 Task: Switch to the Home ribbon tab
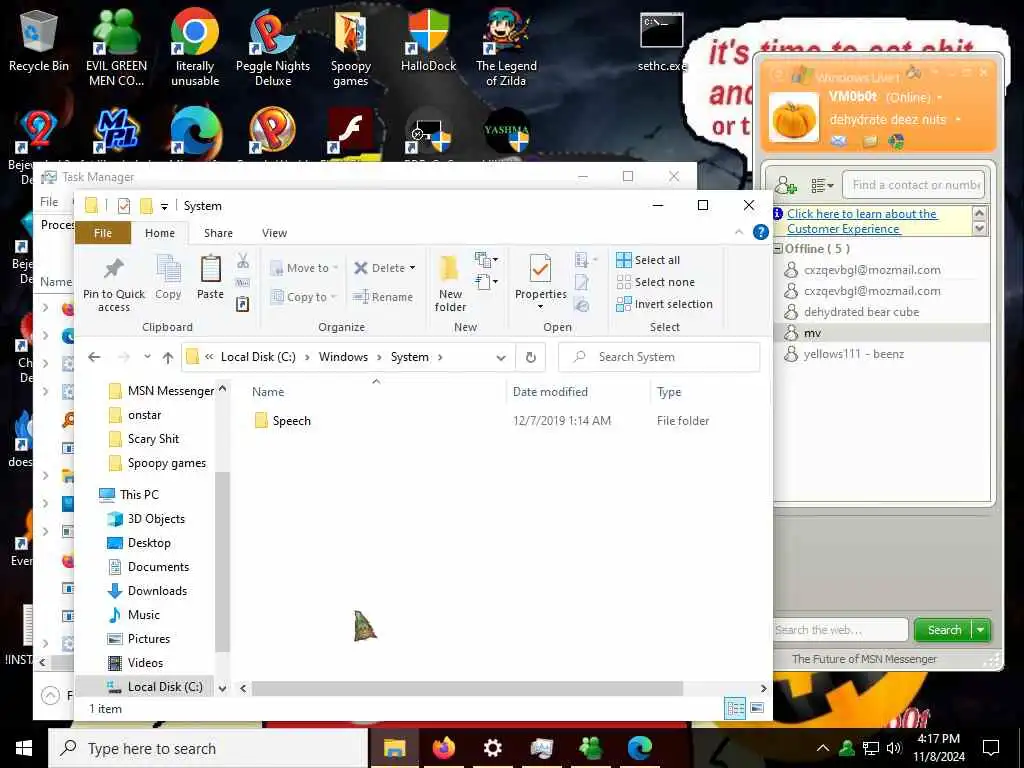(x=160, y=233)
